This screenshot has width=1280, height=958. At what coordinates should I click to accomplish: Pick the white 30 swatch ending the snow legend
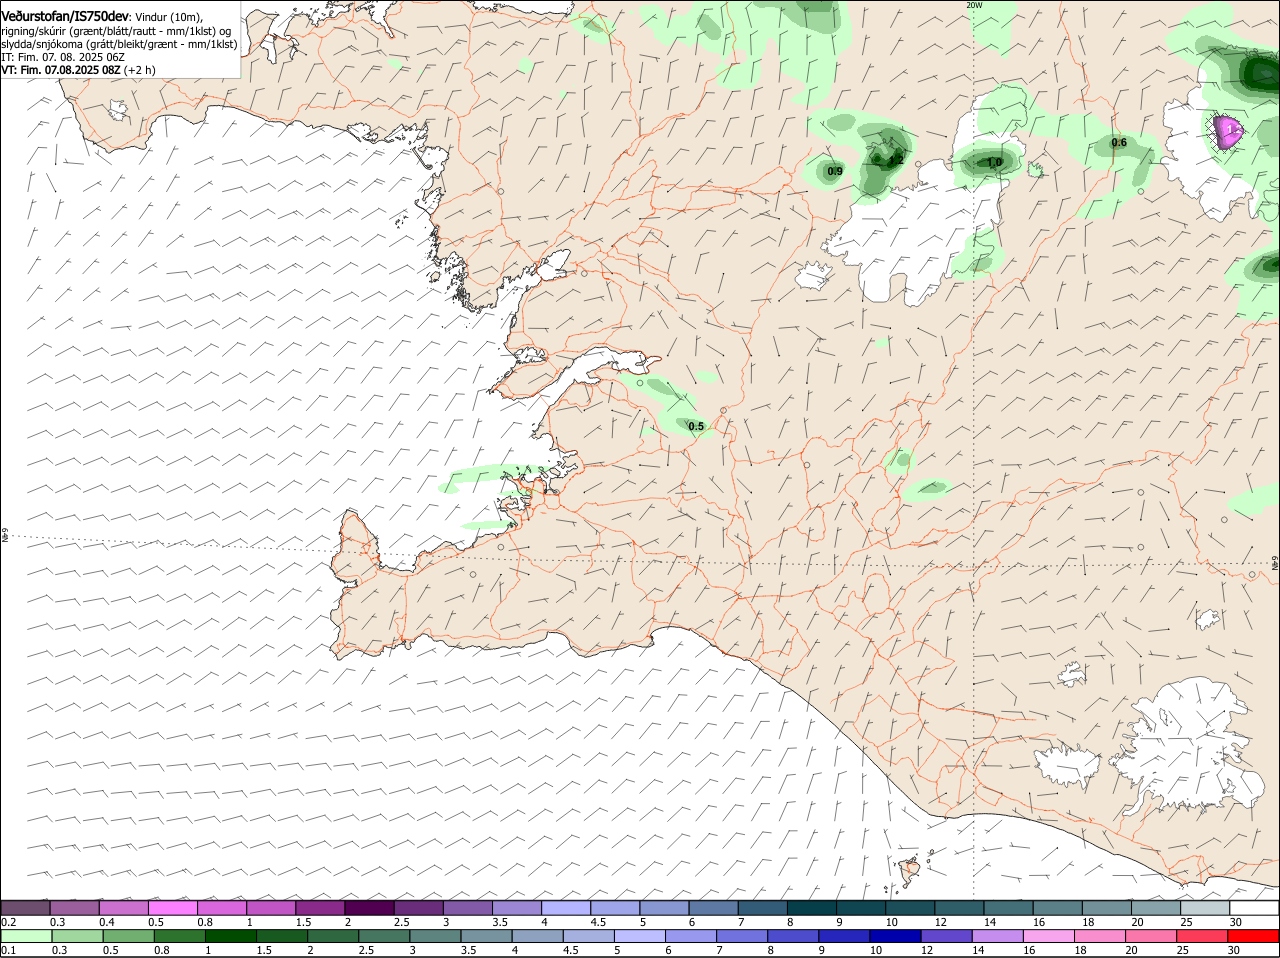click(x=1254, y=907)
